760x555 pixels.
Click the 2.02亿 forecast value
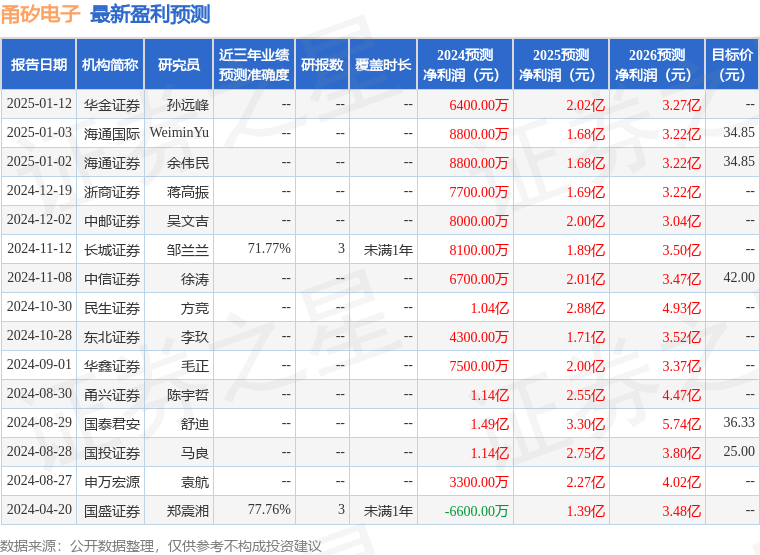tap(585, 105)
